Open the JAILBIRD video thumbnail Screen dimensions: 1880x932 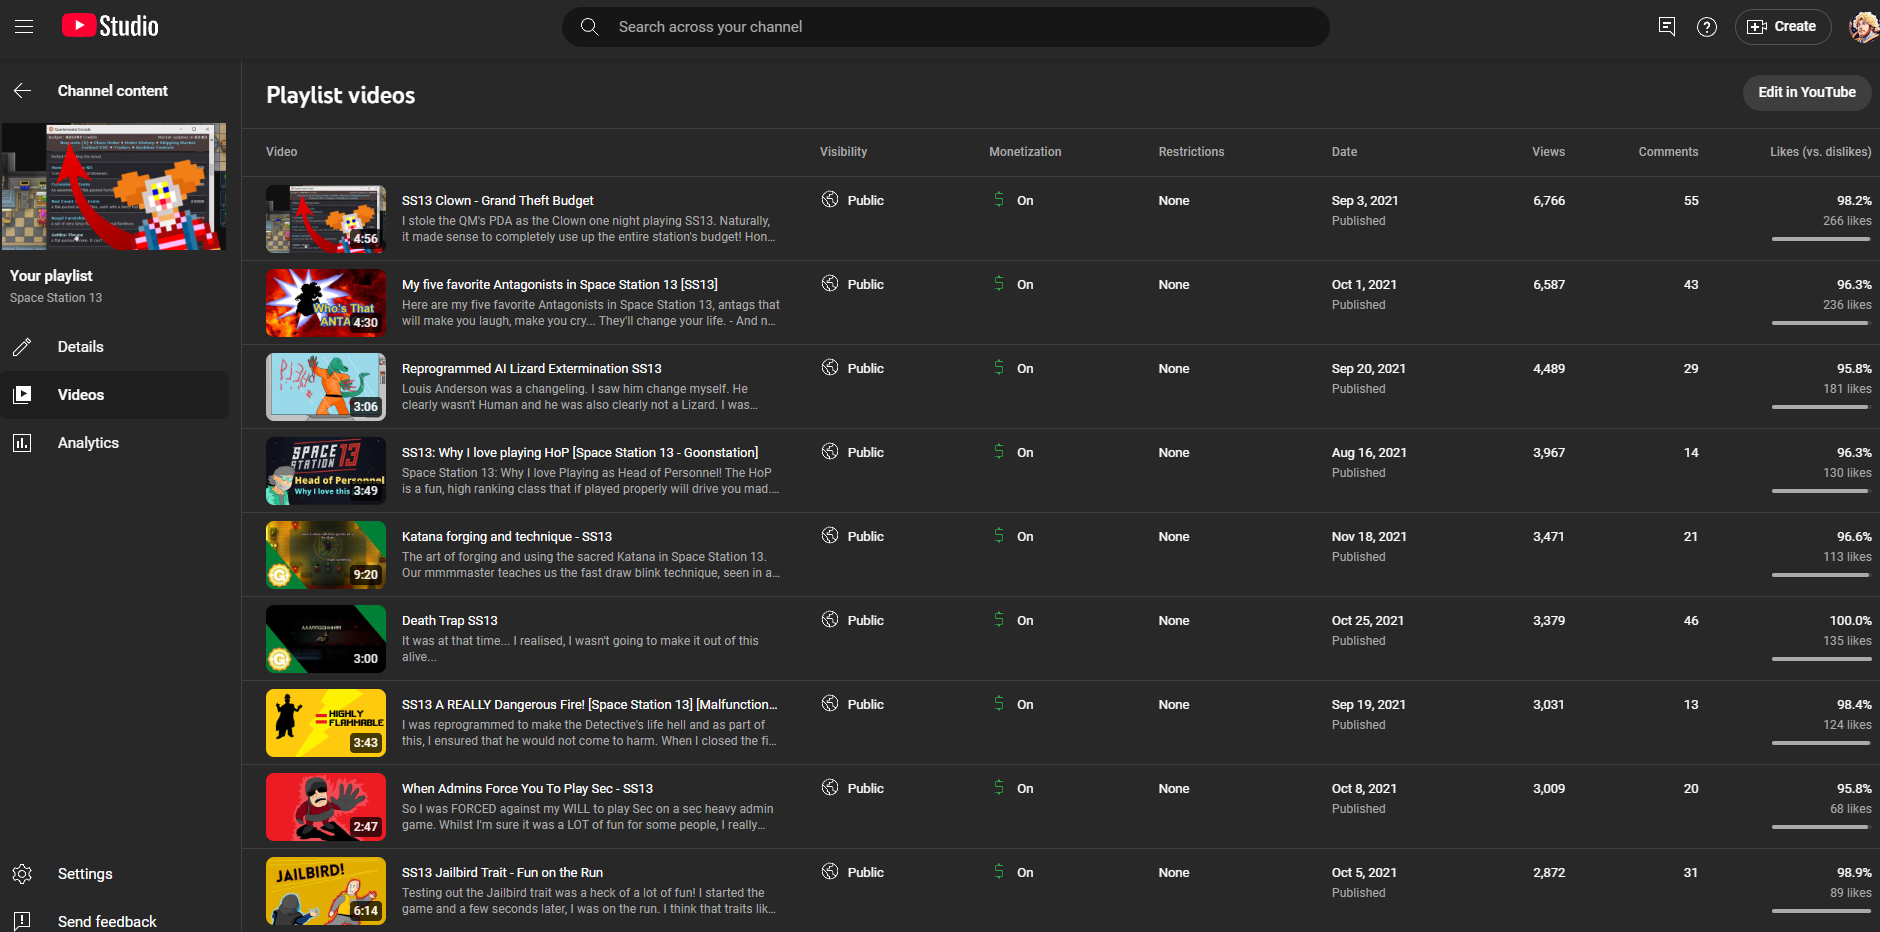click(326, 891)
